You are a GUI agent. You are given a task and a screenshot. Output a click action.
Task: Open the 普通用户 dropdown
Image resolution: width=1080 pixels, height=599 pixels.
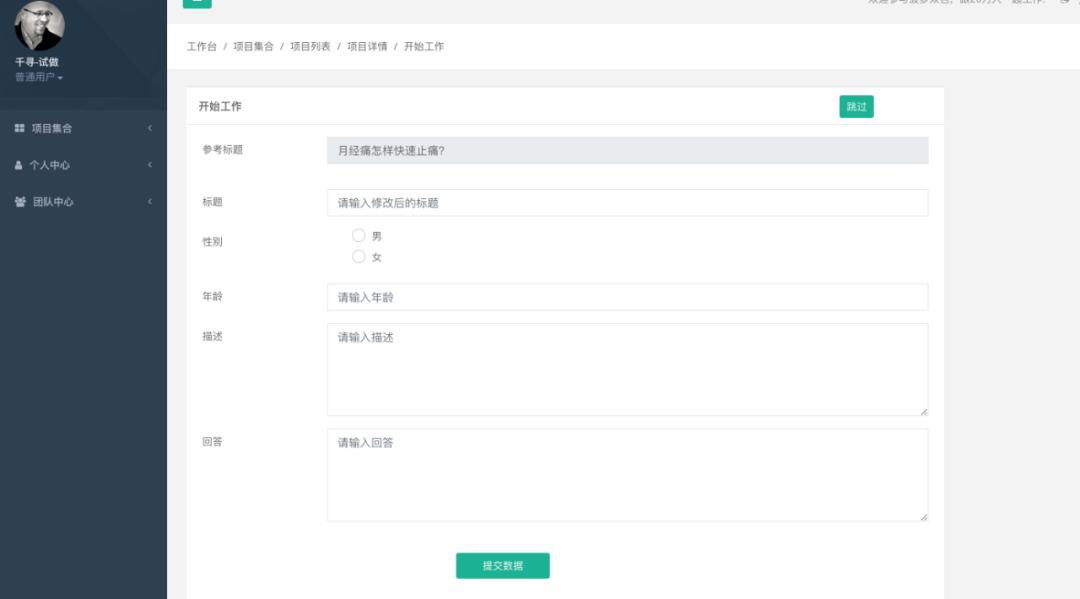point(39,77)
